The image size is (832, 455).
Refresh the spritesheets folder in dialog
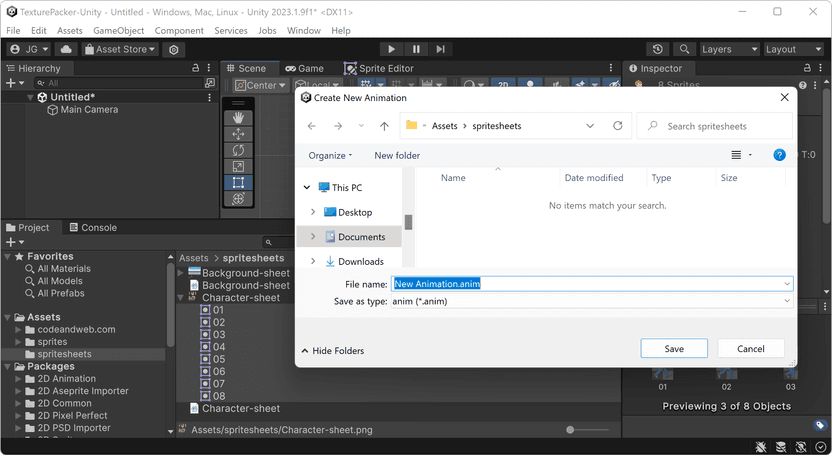[x=618, y=126]
